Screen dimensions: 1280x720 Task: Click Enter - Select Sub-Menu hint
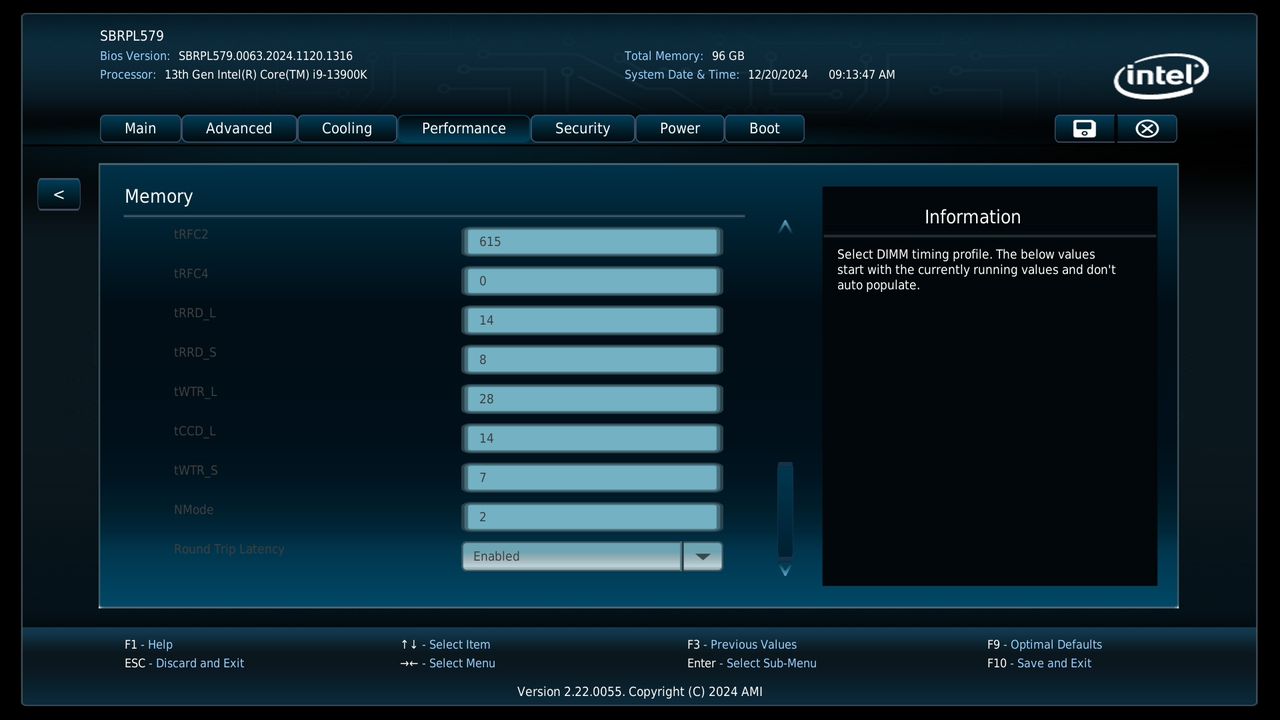click(x=752, y=664)
